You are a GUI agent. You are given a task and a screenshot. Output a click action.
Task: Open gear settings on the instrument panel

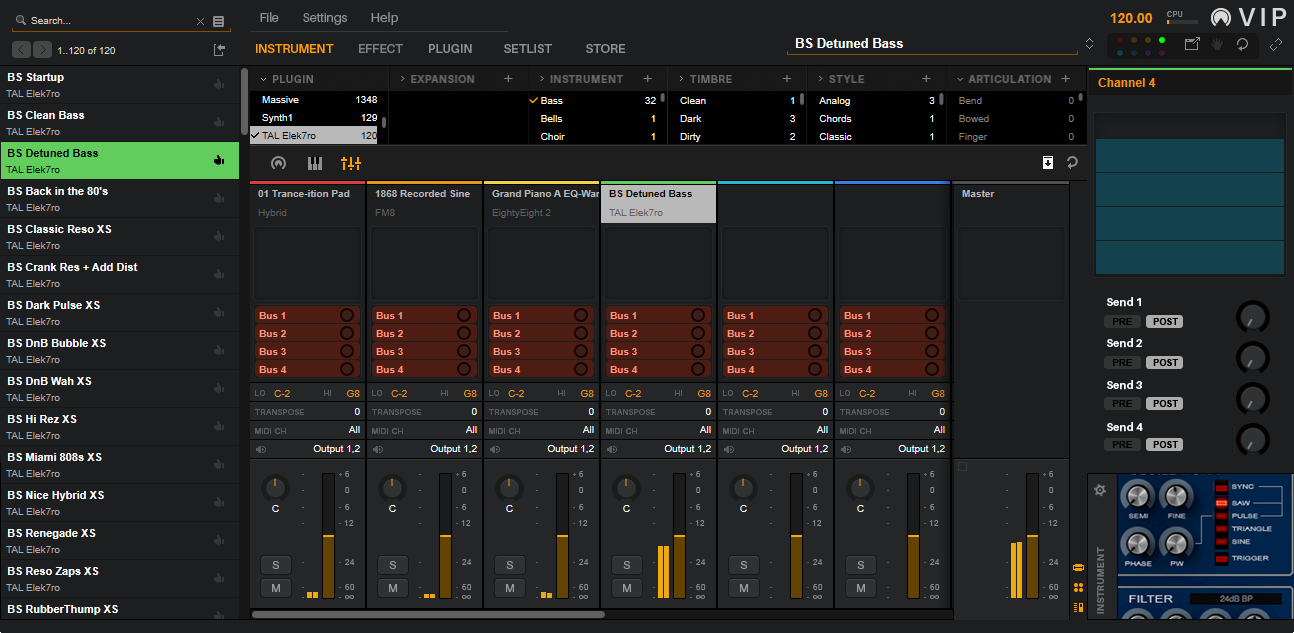1100,490
